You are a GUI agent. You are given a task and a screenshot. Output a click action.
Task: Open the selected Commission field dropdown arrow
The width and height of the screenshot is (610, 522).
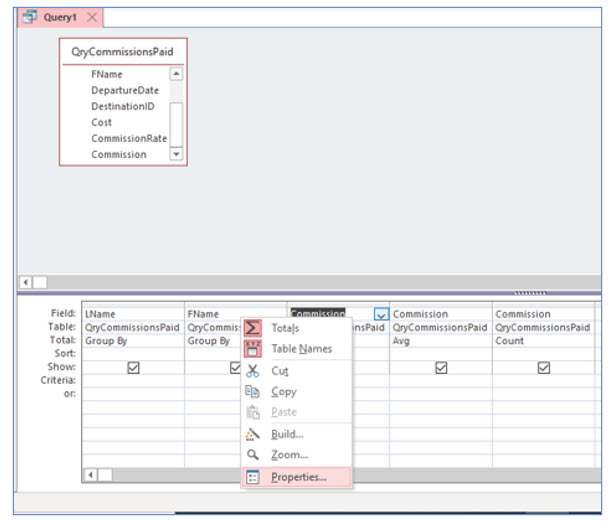click(381, 314)
